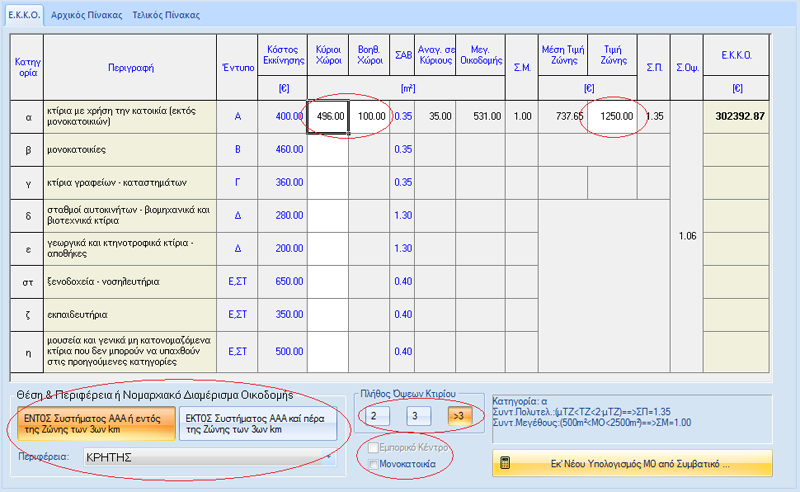Click the category letter η in first column
The width and height of the screenshot is (800, 492).
pyautogui.click(x=28, y=352)
